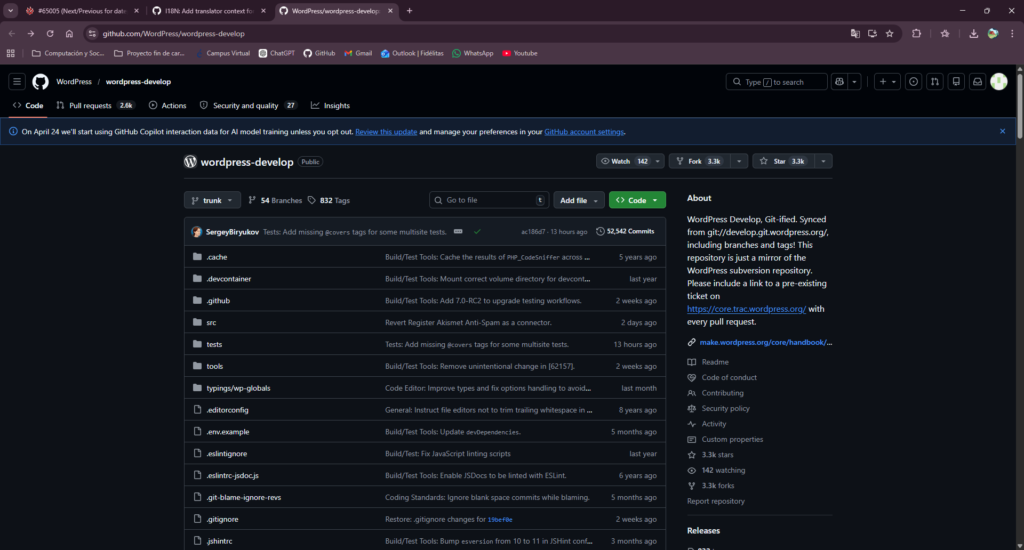This screenshot has width=1024, height=550.
Task: Bookmark this page with the star icon
Action: (x=889, y=33)
